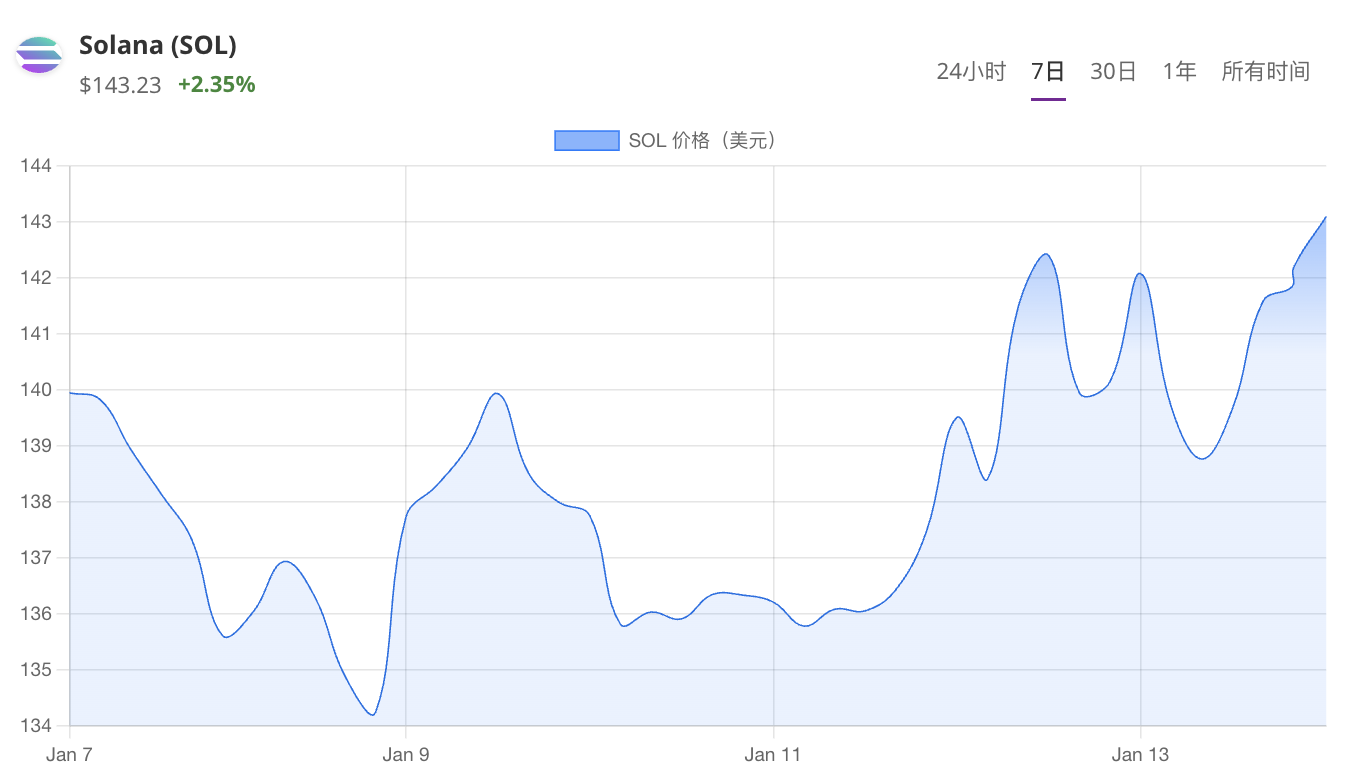Click the Jan 7 x-axis label

coord(69,755)
